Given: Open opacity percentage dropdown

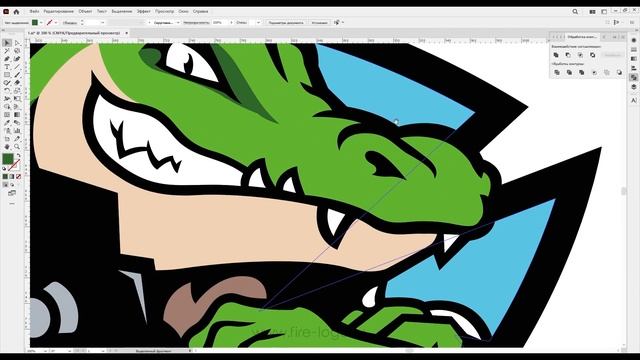Looking at the screenshot, I should pyautogui.click(x=231, y=23).
